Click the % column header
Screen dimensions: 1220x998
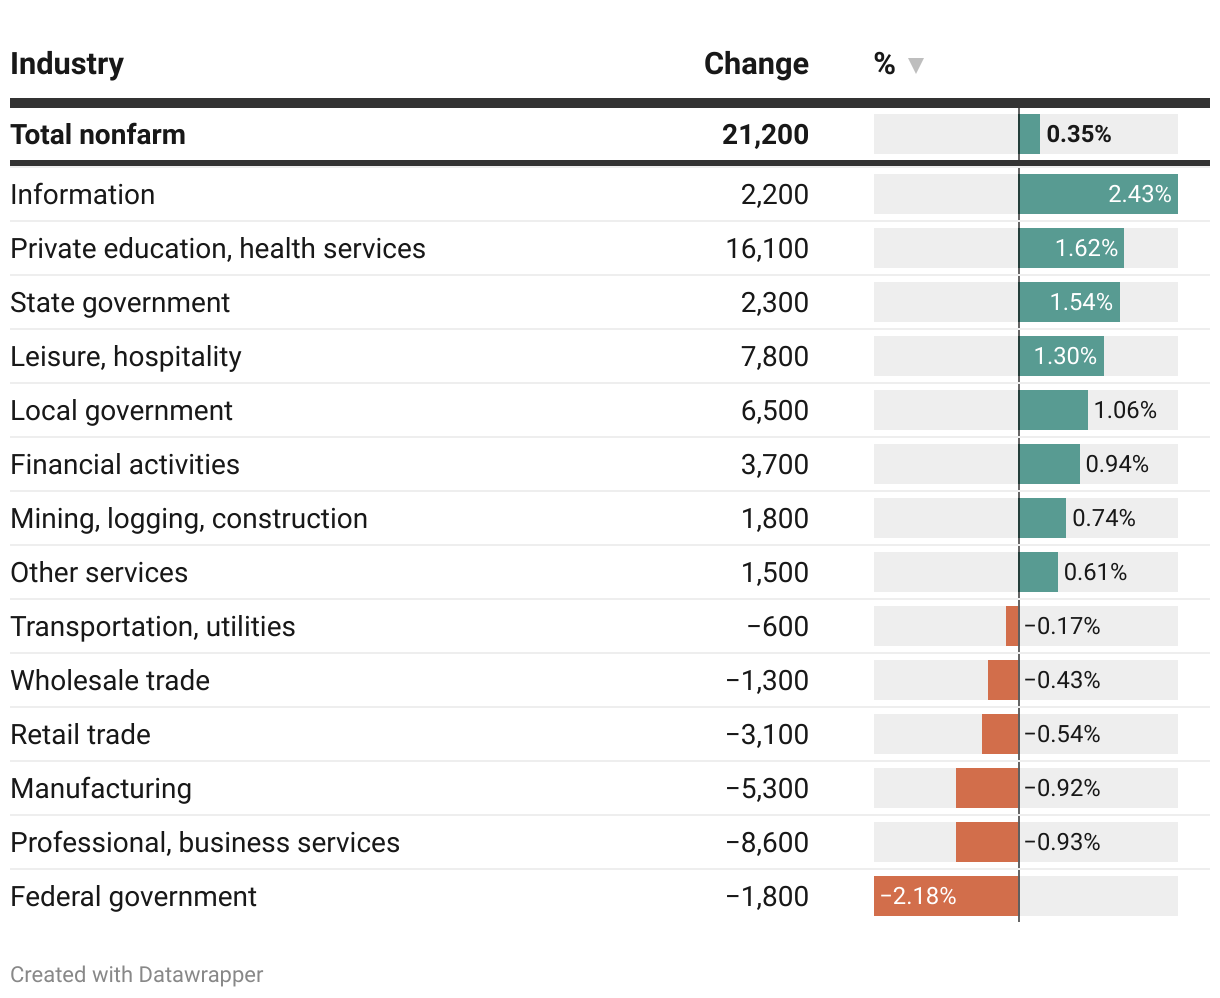(884, 64)
